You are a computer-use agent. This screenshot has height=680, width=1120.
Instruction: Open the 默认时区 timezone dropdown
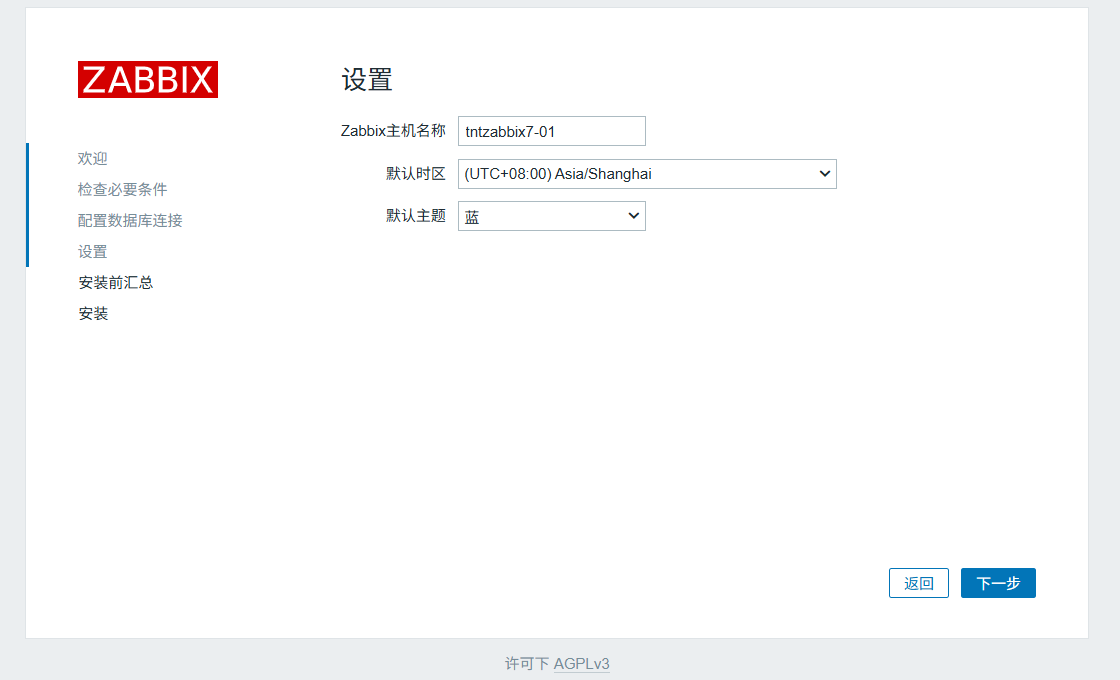(x=647, y=173)
